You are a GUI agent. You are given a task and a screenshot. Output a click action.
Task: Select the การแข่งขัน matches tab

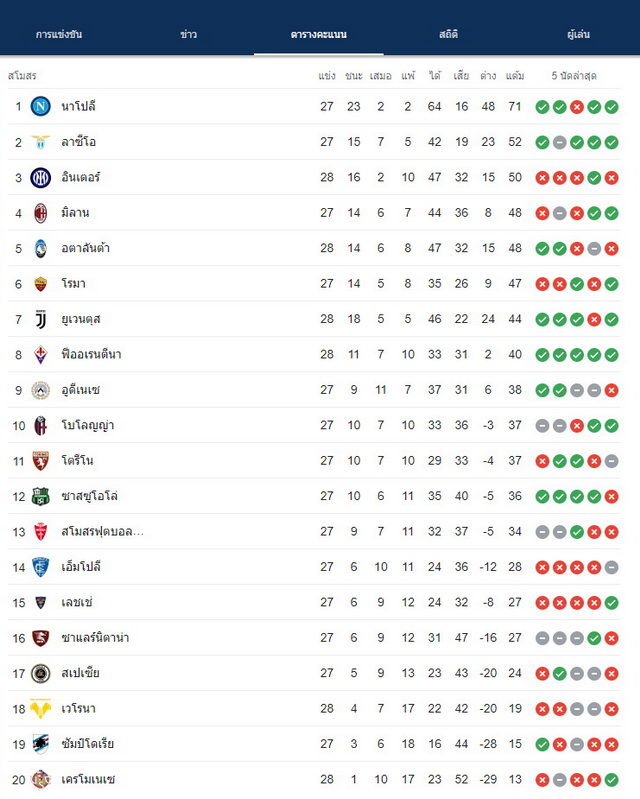coord(59,34)
